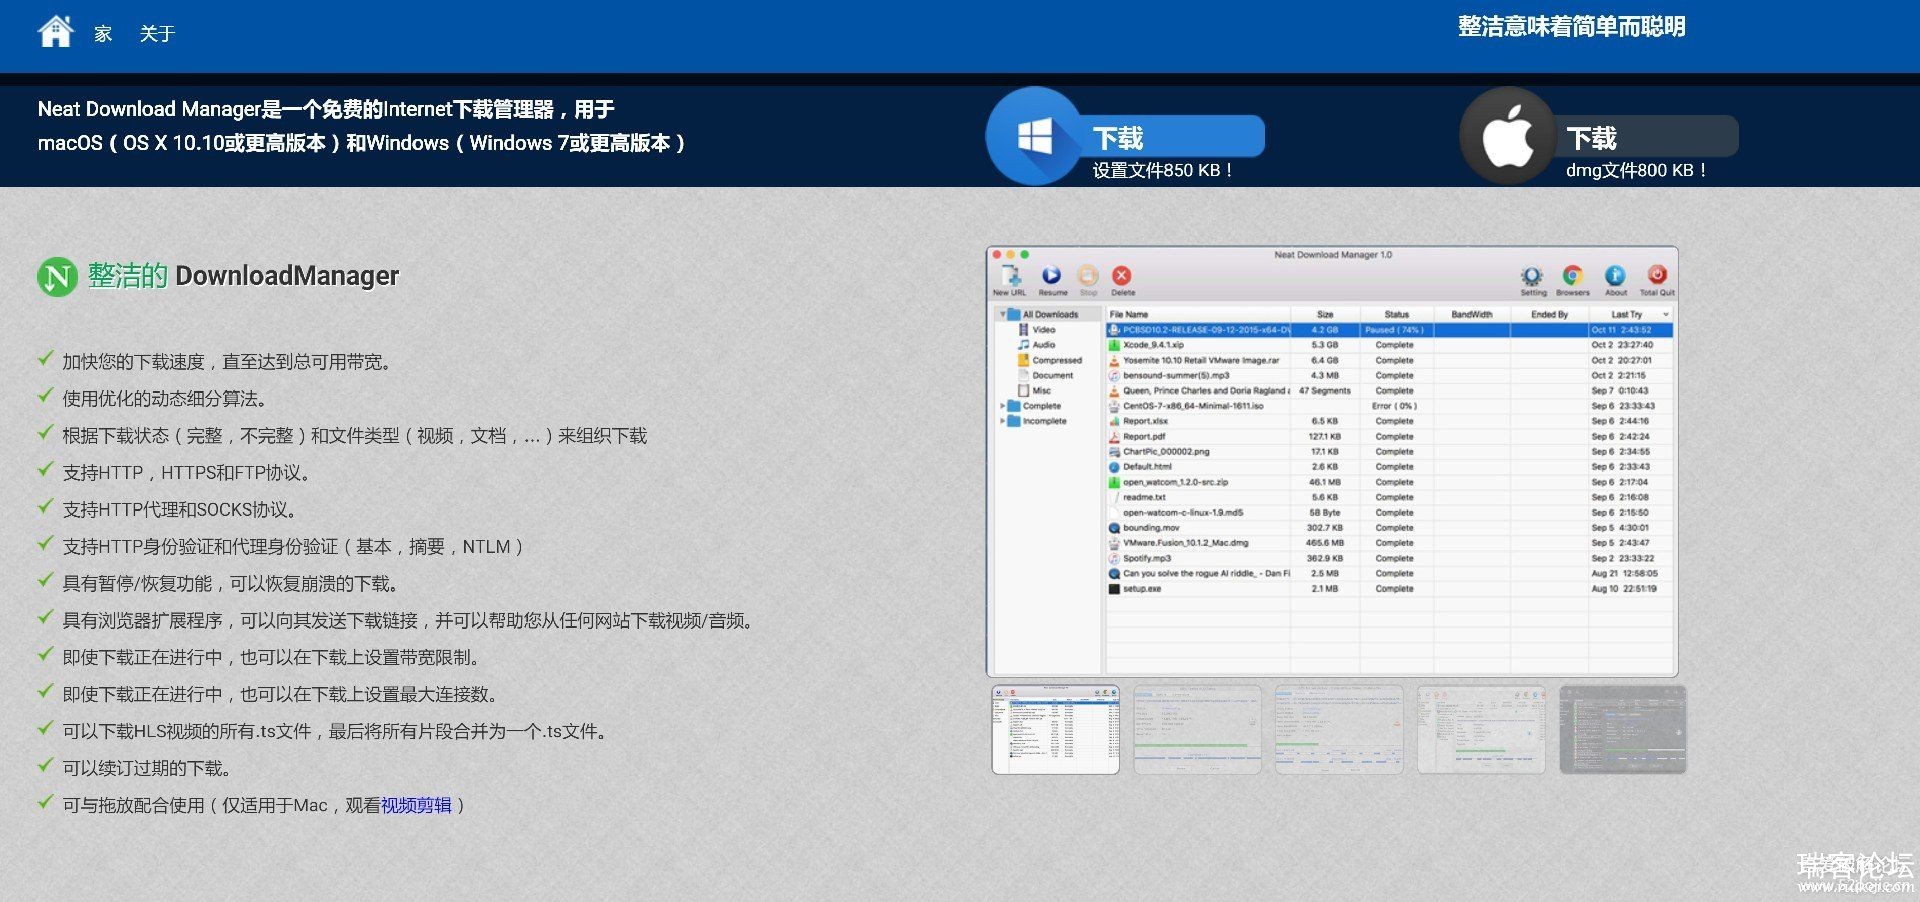This screenshot has height=902, width=1920.
Task: Click the Status column header
Action: tap(1397, 314)
